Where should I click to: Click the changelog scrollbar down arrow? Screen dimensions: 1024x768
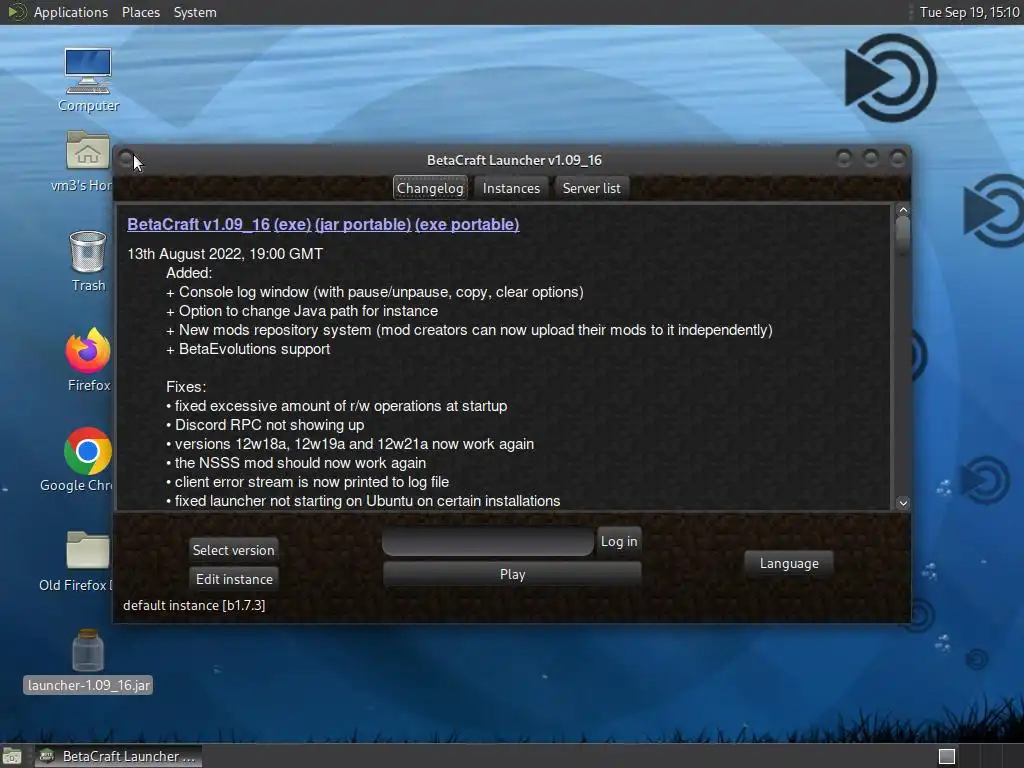(x=903, y=503)
